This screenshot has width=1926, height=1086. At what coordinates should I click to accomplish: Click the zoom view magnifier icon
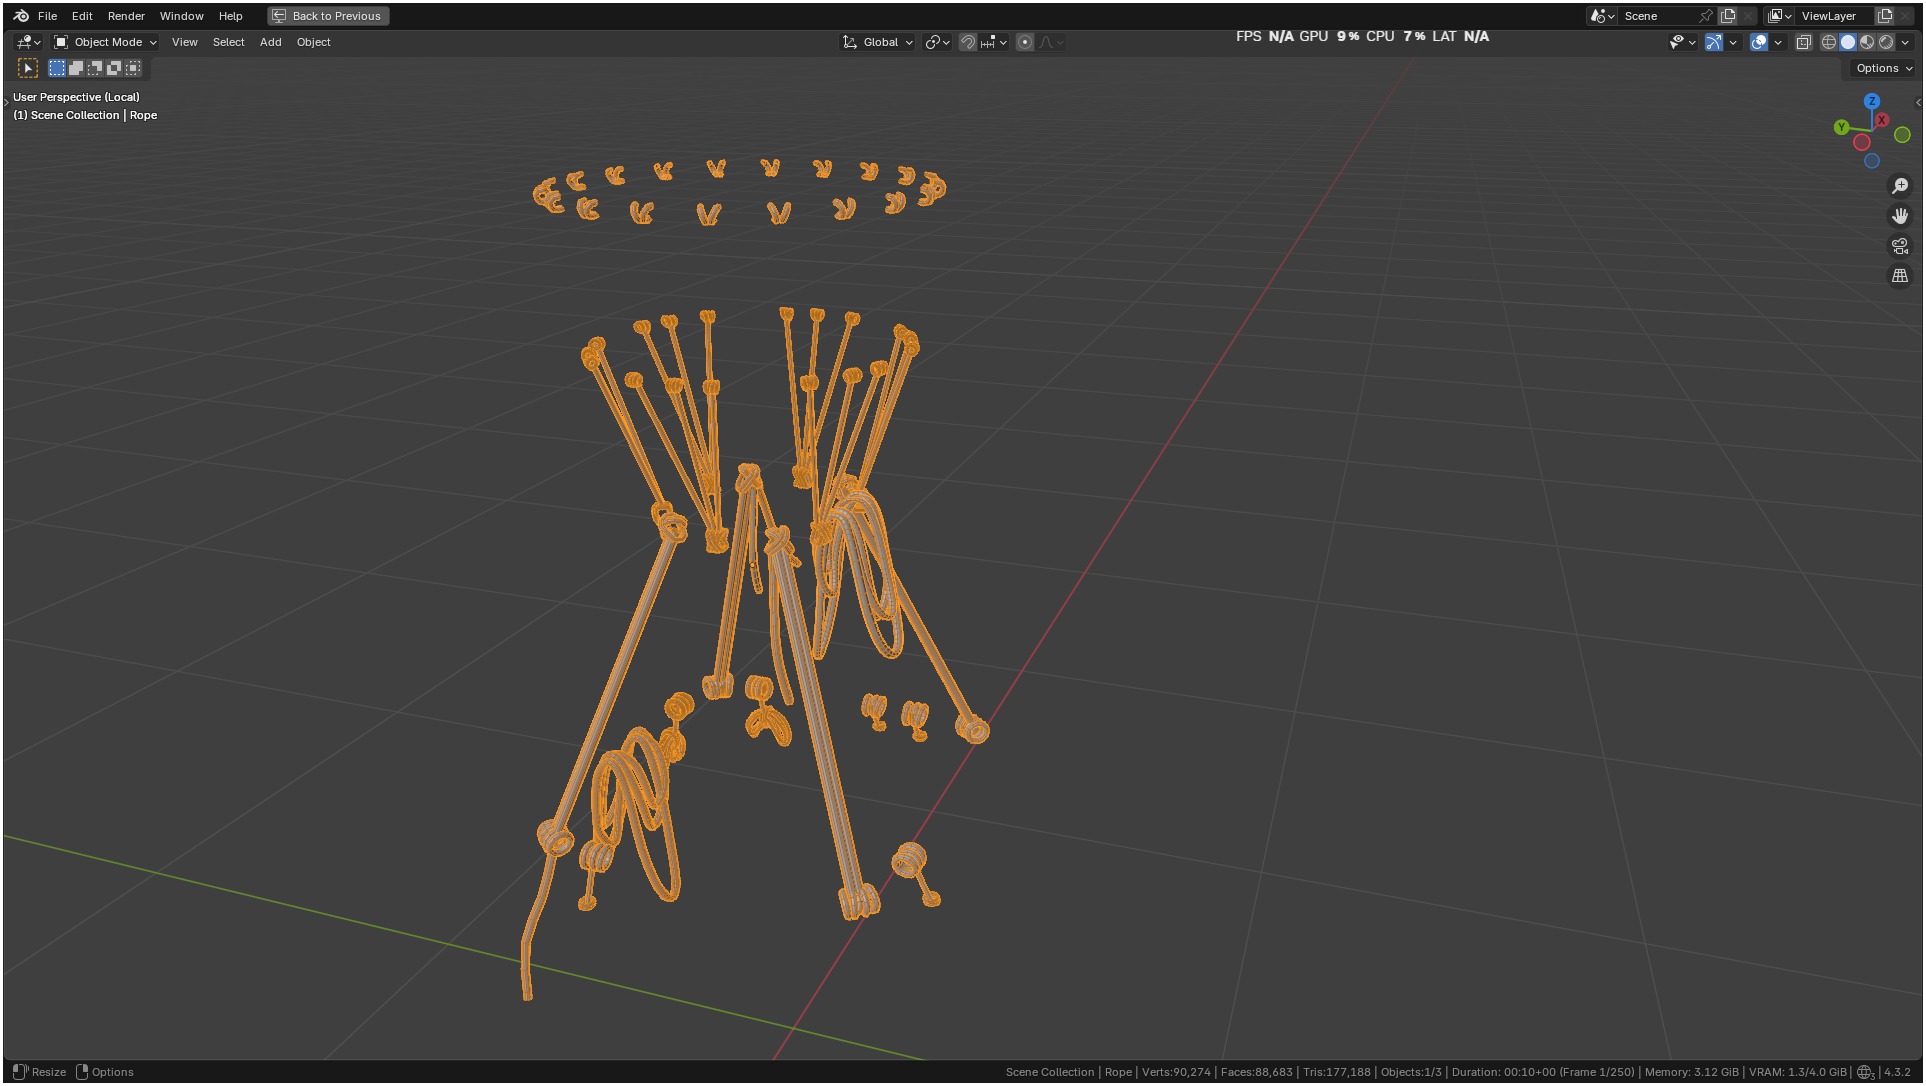pyautogui.click(x=1899, y=186)
